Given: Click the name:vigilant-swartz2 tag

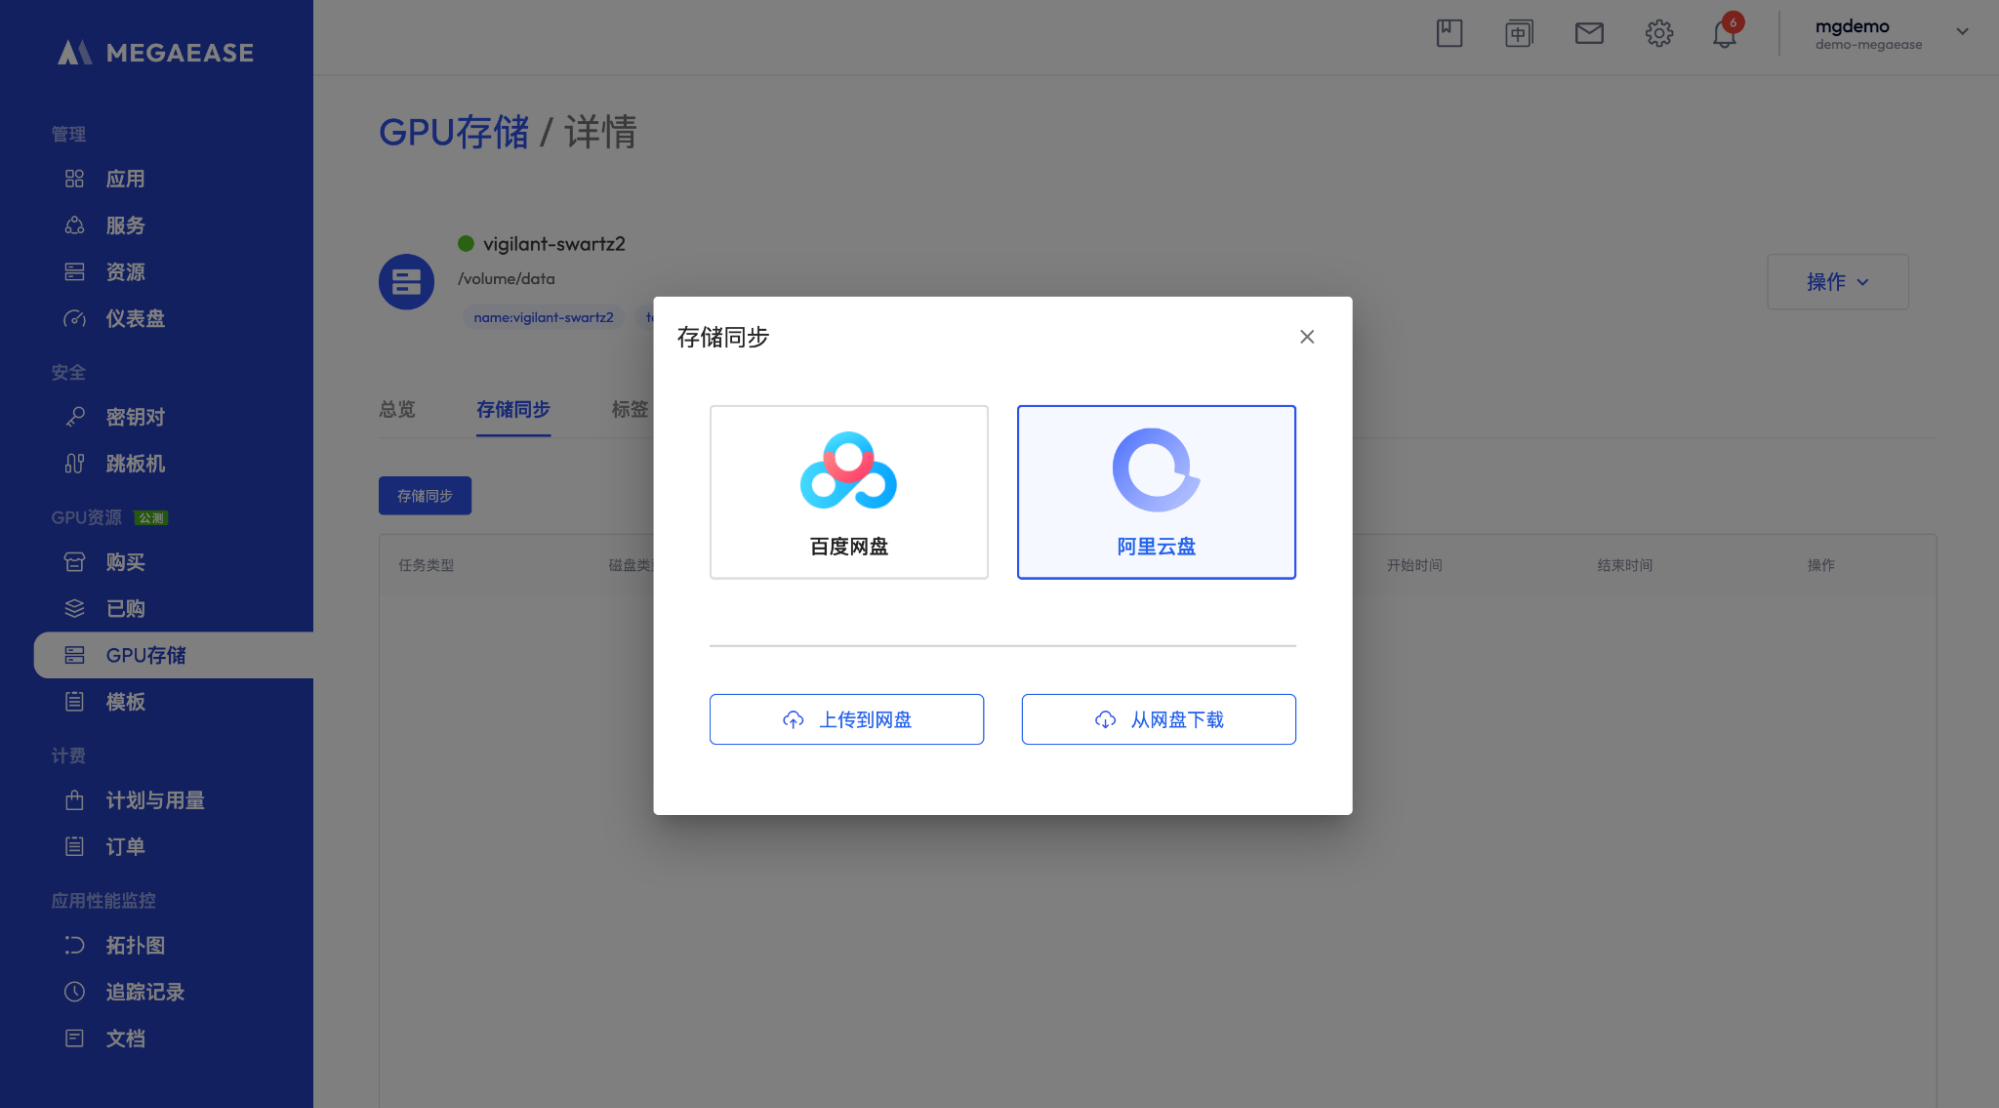Looking at the screenshot, I should pyautogui.click(x=544, y=317).
